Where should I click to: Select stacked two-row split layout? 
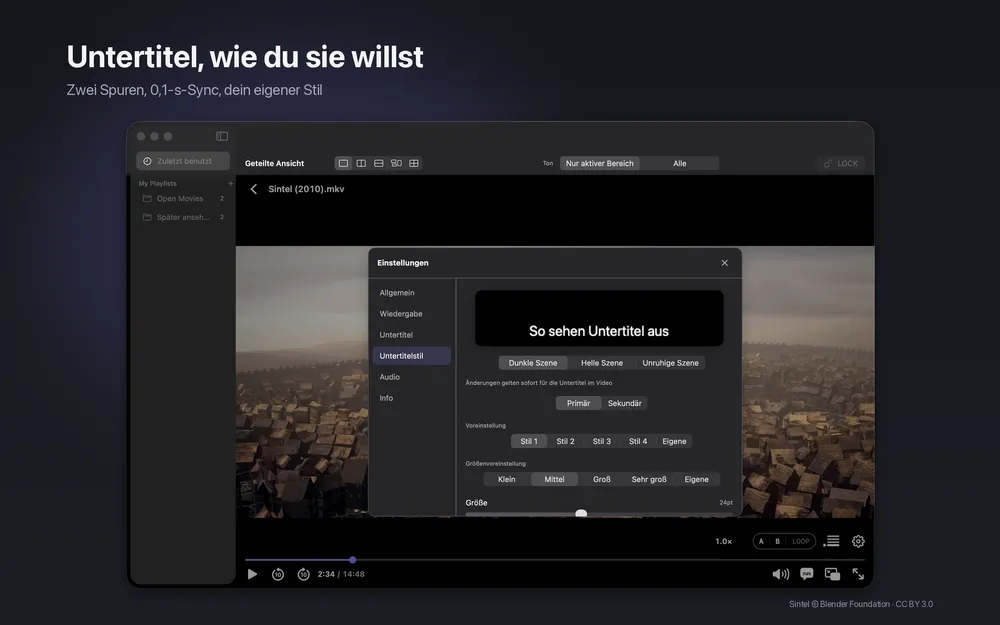(x=379, y=163)
